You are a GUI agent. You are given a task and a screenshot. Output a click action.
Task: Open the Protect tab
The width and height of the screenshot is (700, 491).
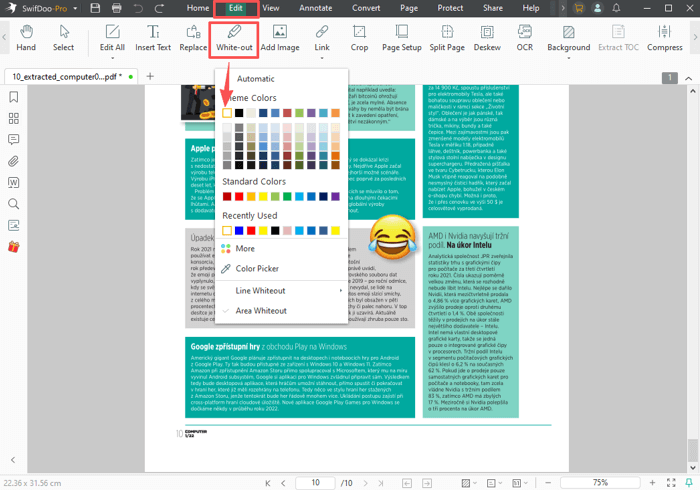pos(450,8)
